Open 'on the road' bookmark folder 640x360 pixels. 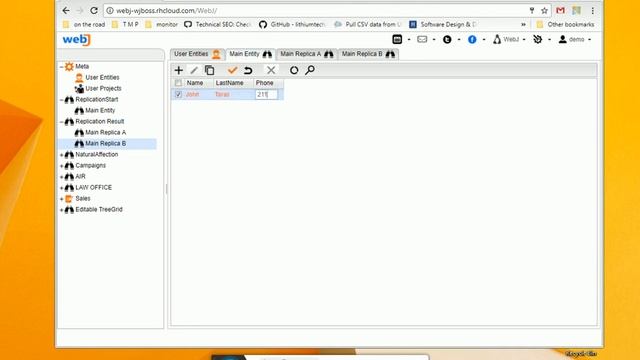(x=84, y=24)
